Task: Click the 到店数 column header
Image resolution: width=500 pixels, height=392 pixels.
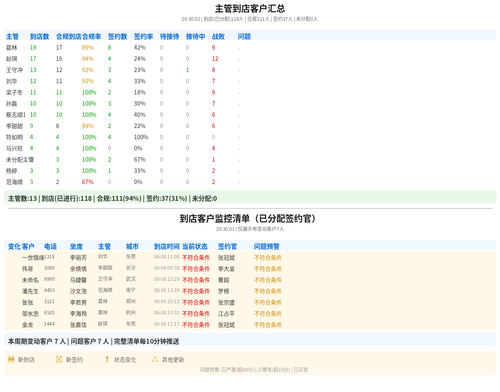Action: point(40,36)
